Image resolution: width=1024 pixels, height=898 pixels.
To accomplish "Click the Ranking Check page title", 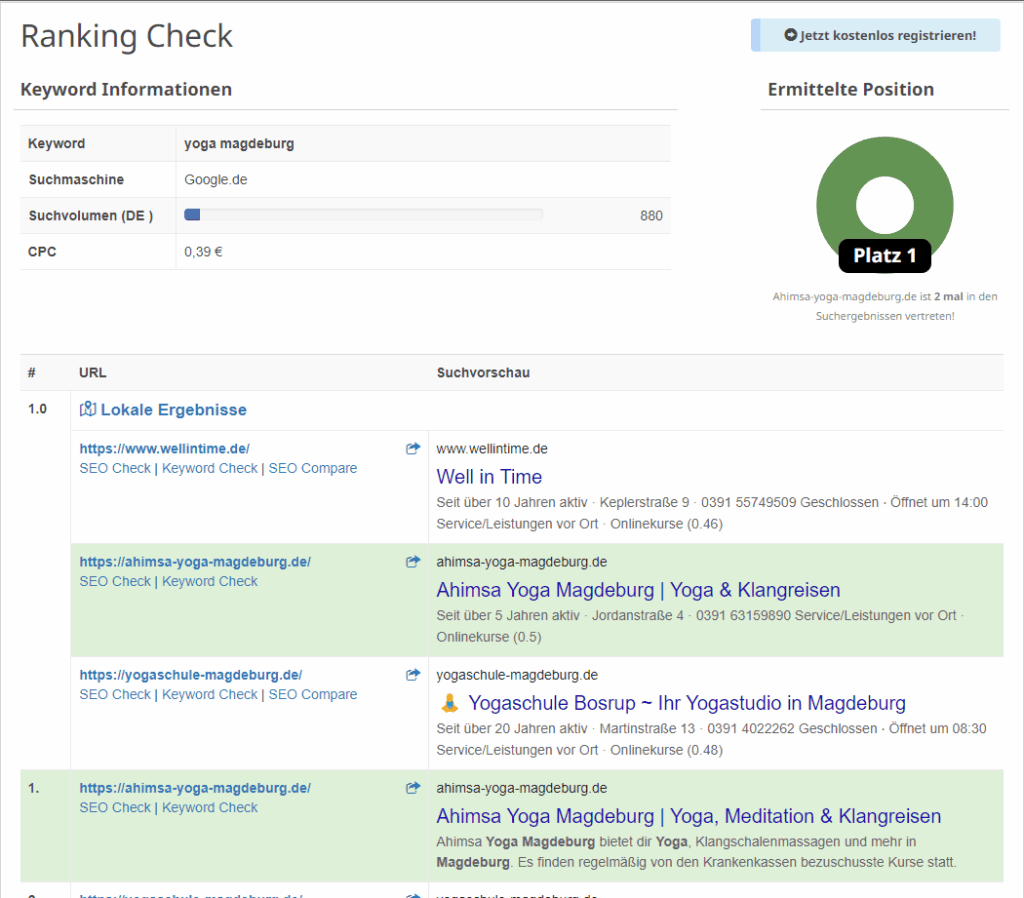I will [x=127, y=36].
